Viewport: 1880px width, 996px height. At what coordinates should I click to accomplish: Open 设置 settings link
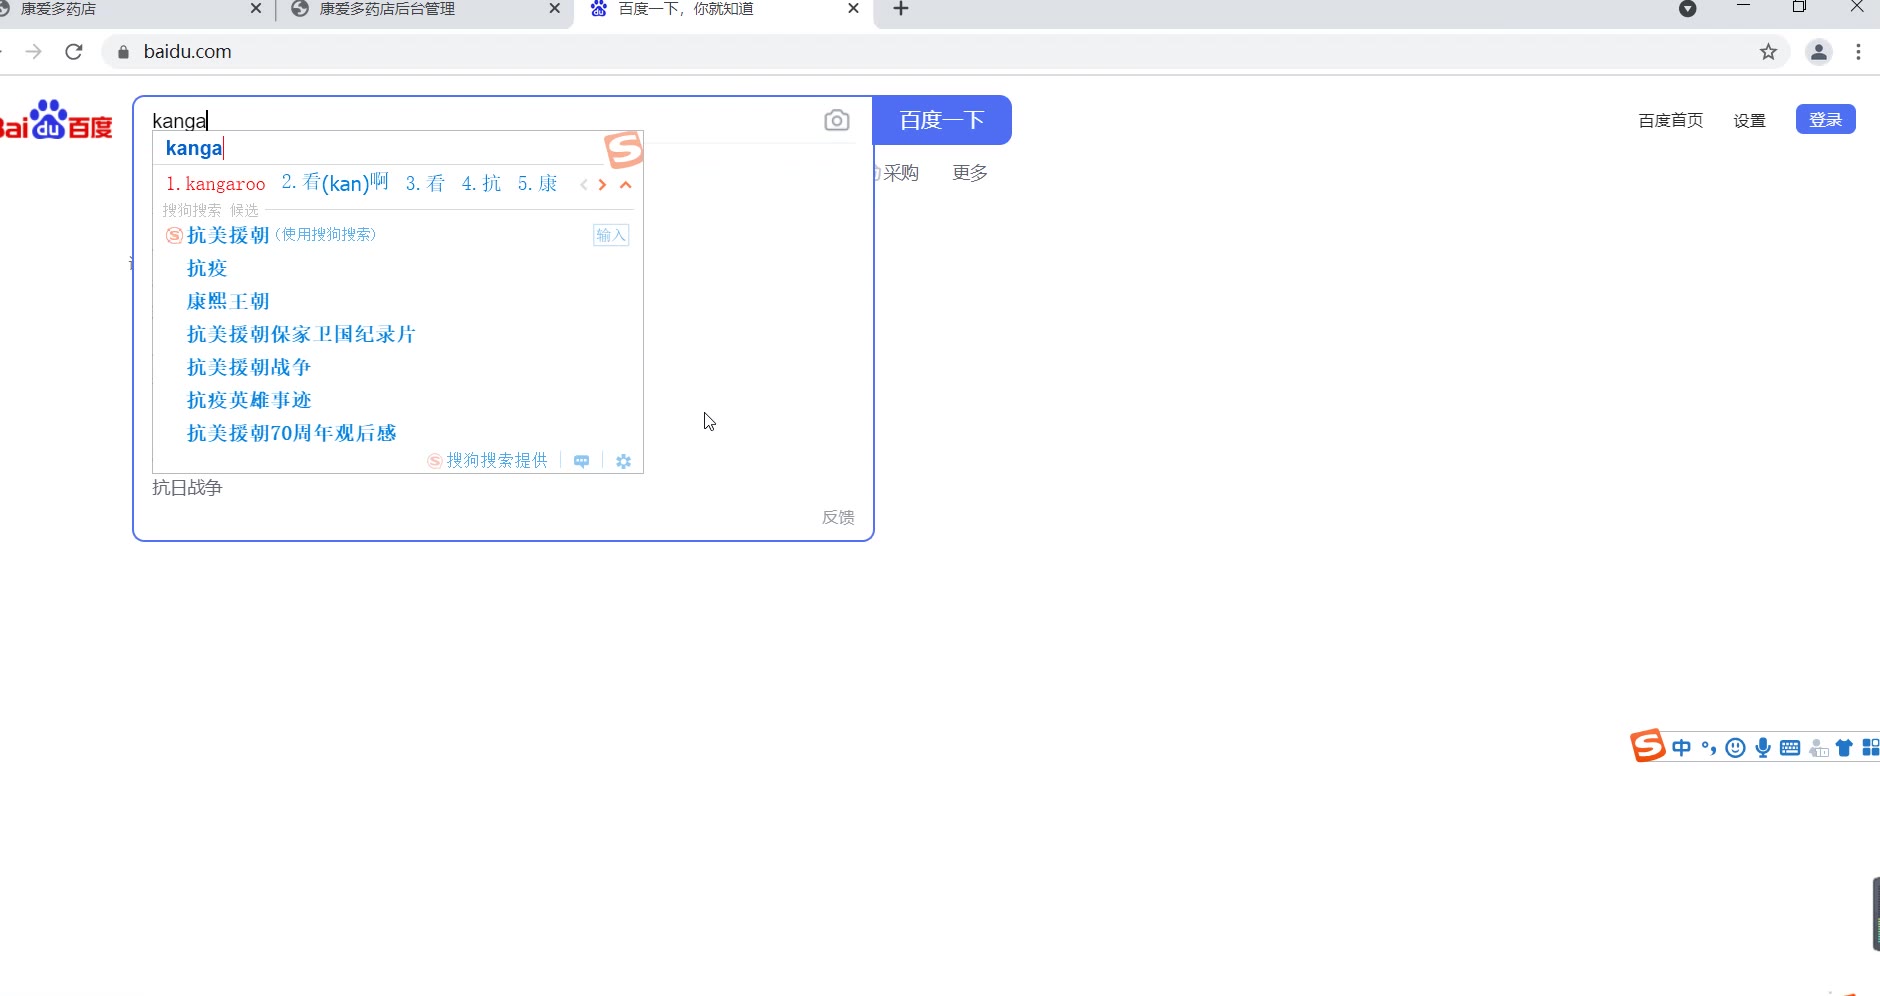pos(1750,121)
